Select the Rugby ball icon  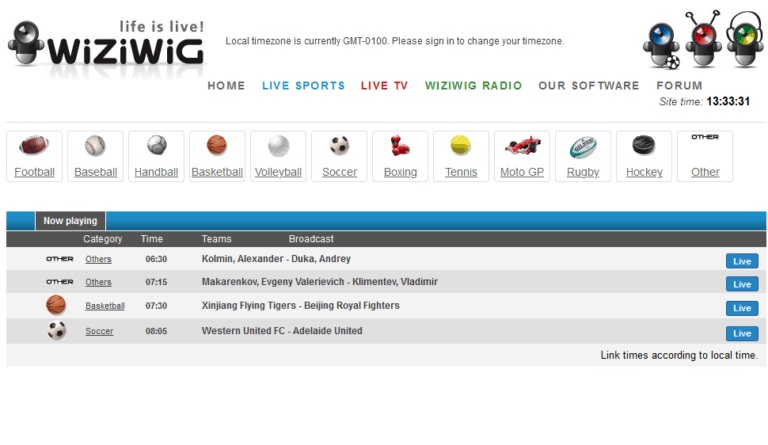(x=583, y=147)
